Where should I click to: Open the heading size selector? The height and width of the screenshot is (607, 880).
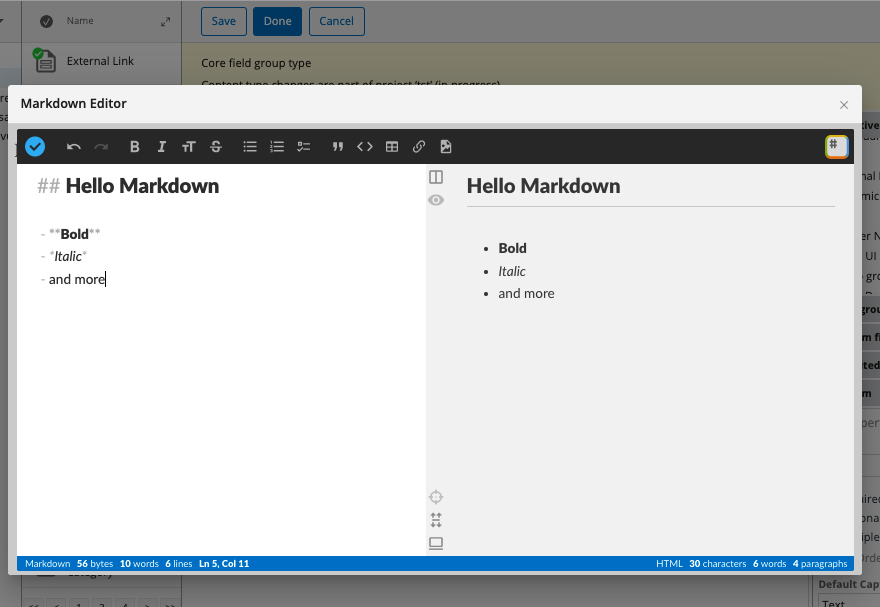click(188, 146)
